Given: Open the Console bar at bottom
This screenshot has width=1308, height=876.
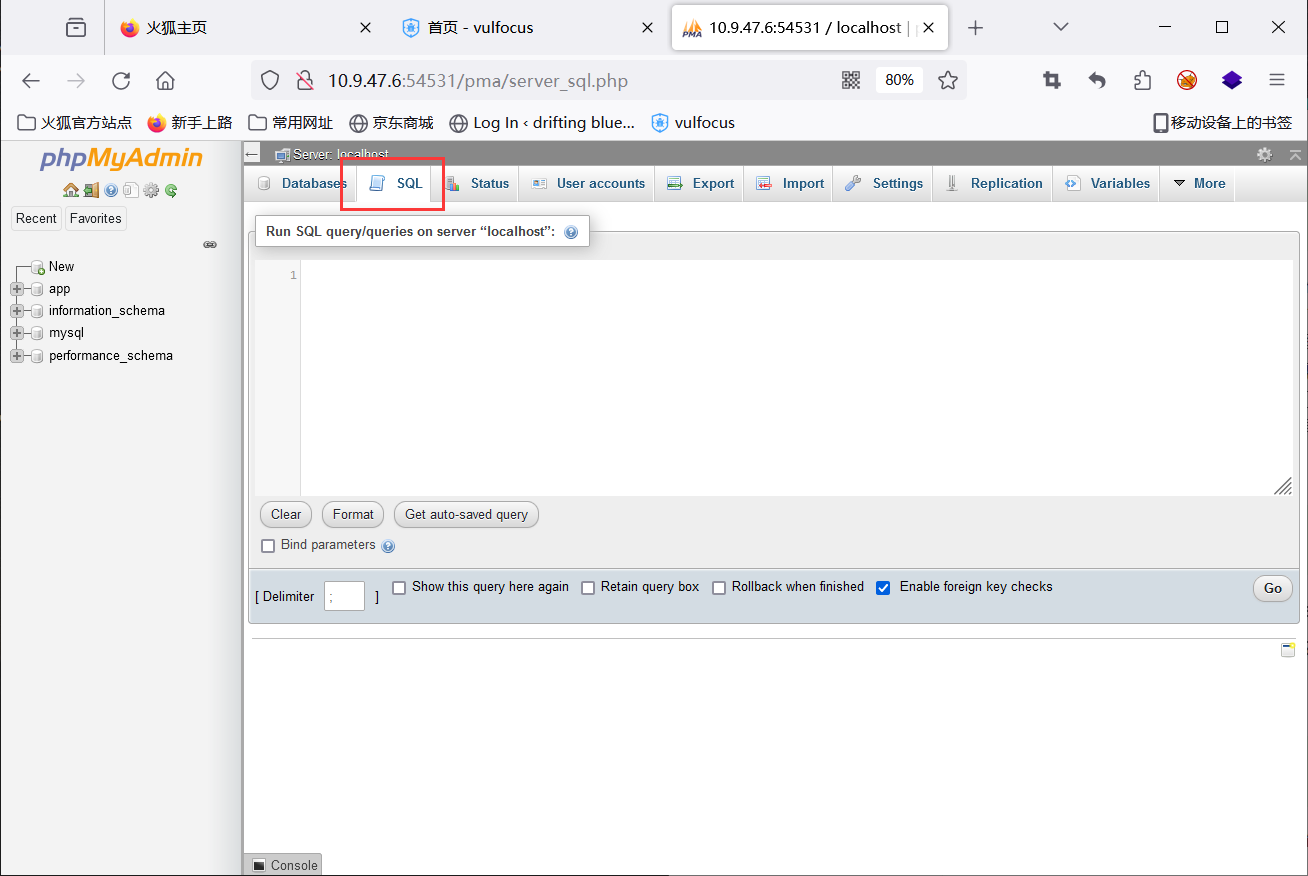Looking at the screenshot, I should (284, 866).
